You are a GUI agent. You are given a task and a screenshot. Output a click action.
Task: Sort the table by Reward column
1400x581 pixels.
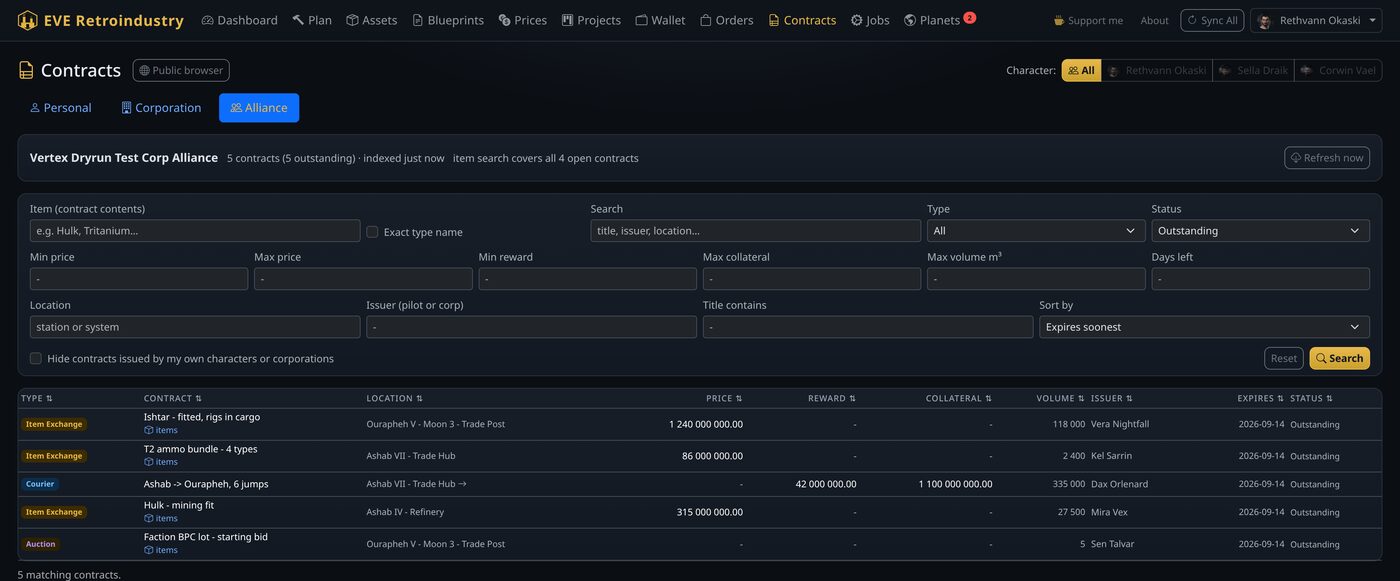[x=832, y=398]
